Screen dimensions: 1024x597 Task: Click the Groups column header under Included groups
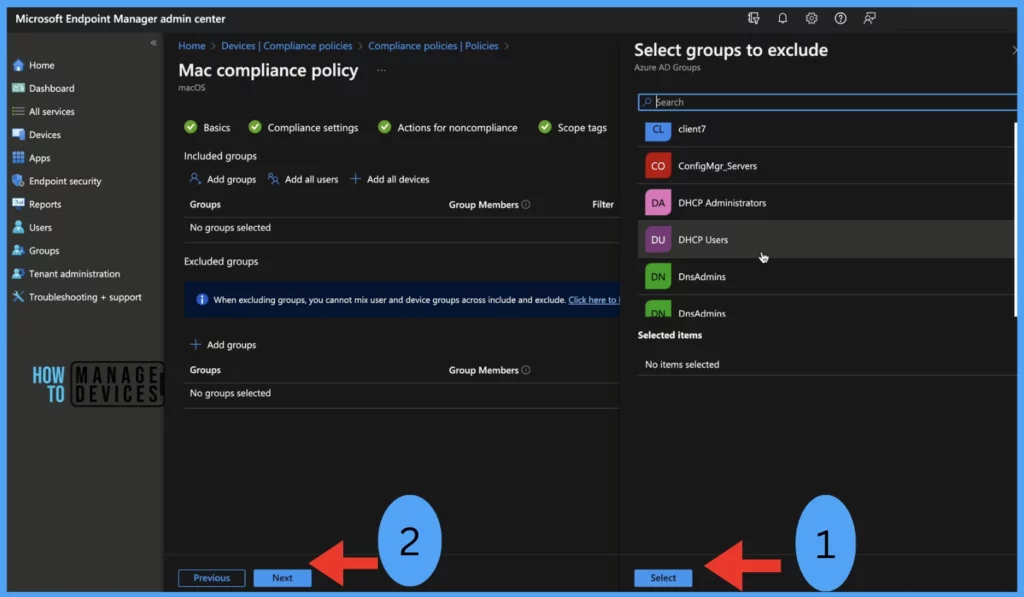pyautogui.click(x=205, y=204)
